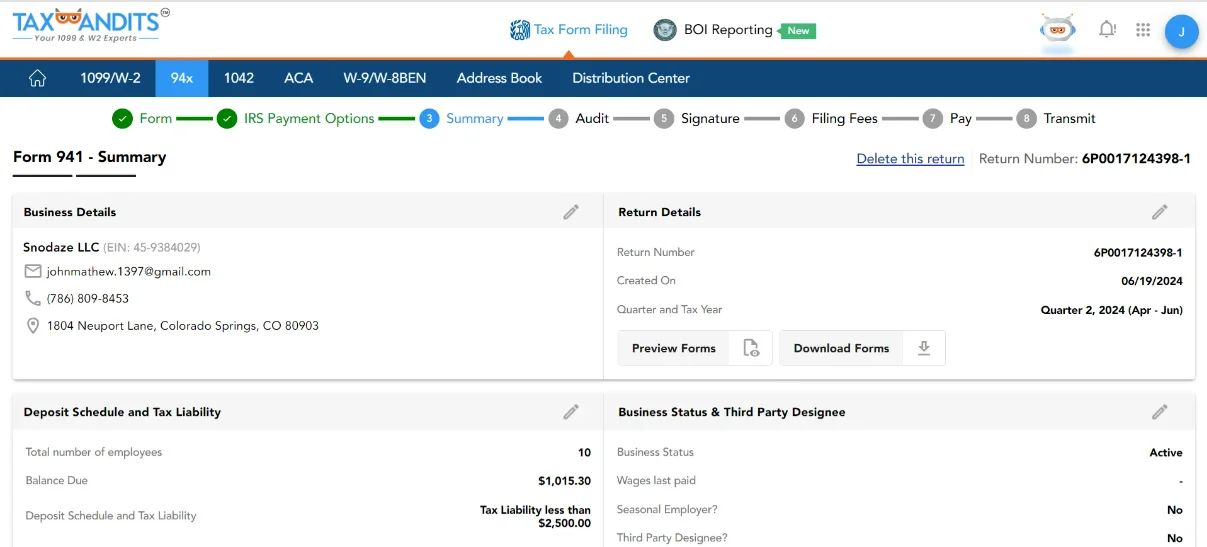The height and width of the screenshot is (547, 1207).
Task: Open notifications bell icon
Action: pyautogui.click(x=1107, y=30)
